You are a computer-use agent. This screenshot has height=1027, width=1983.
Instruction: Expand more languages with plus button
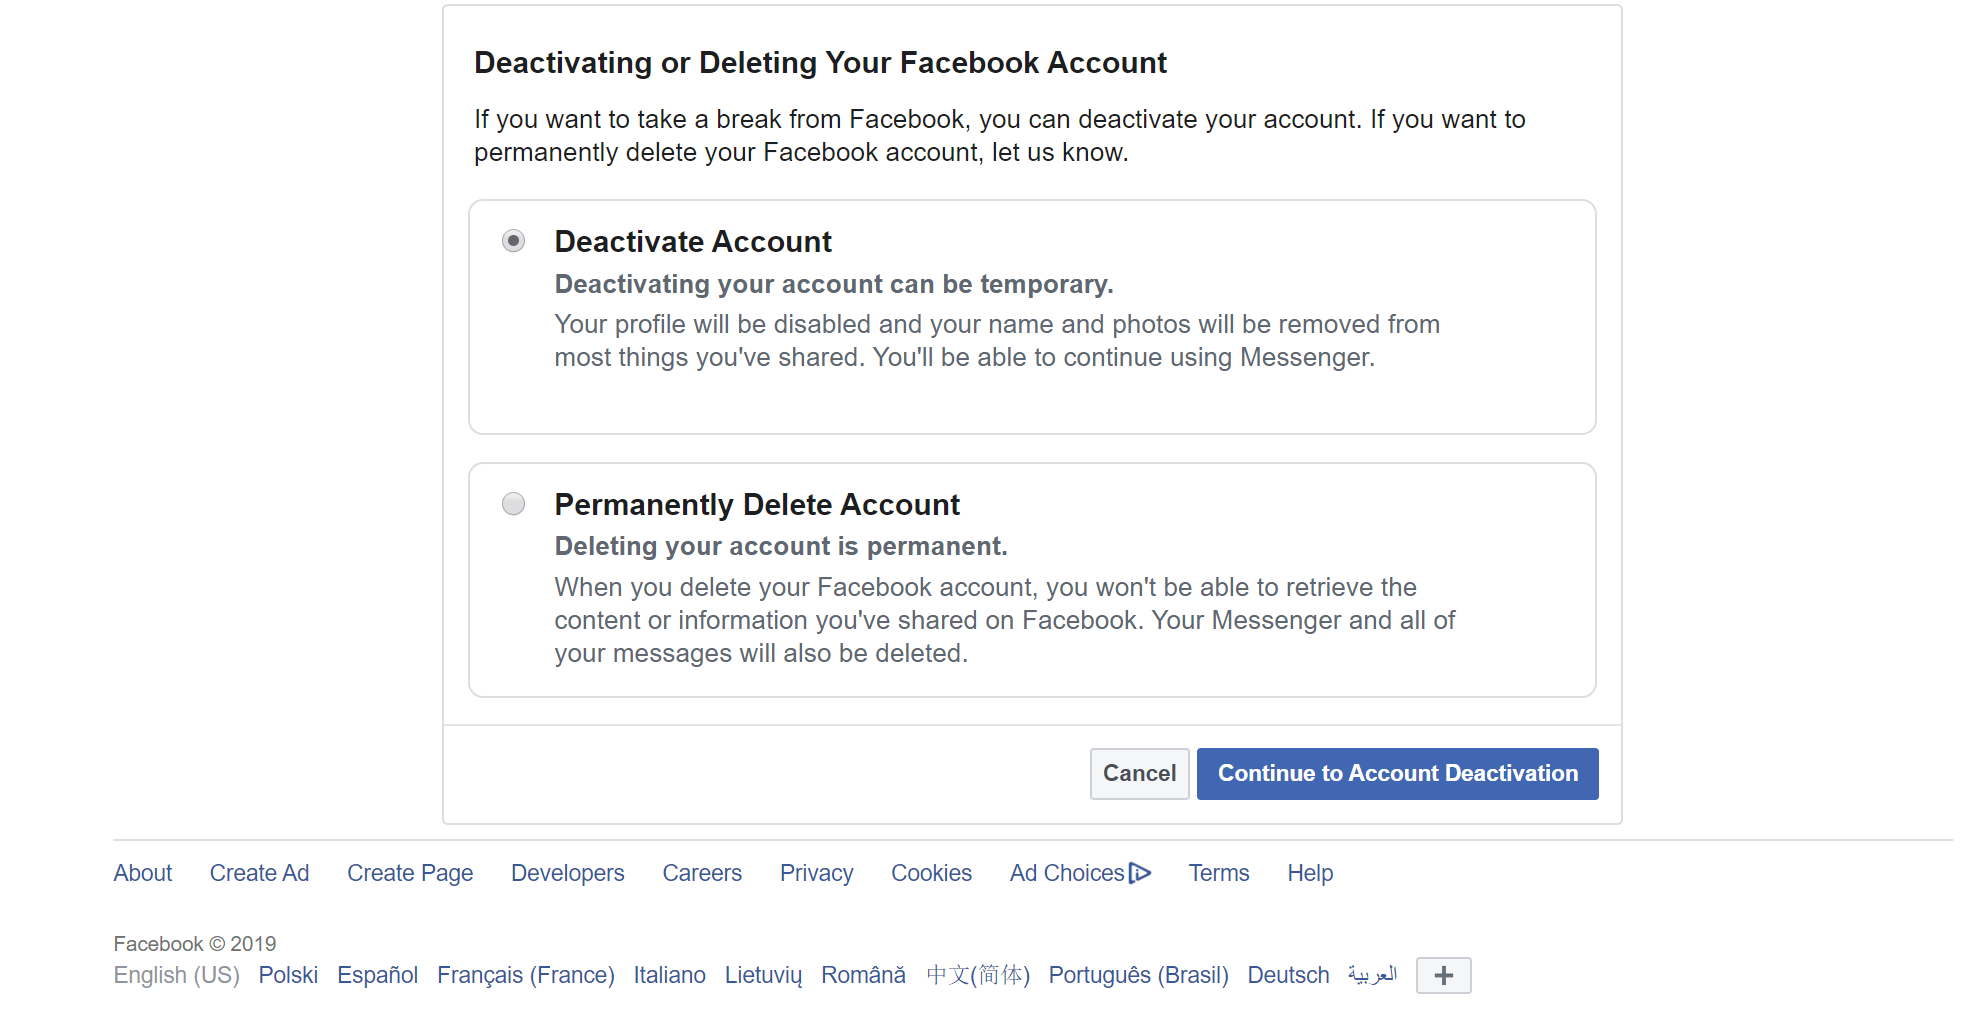(1443, 975)
